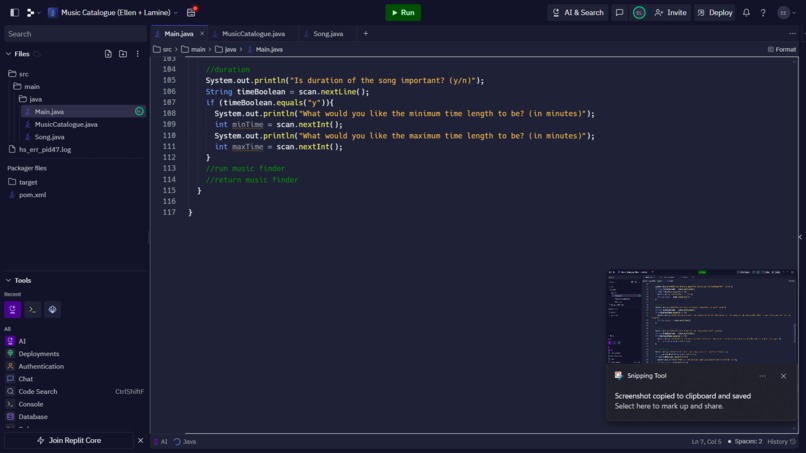Invite collaborators to the repl
The width and height of the screenshot is (806, 453).
pyautogui.click(x=670, y=12)
